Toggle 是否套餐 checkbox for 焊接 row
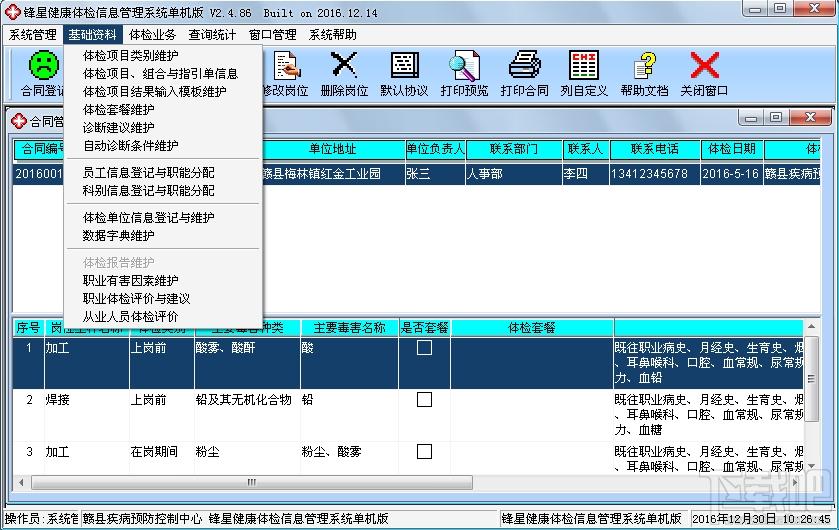The height and width of the screenshot is (530, 839). pos(424,400)
